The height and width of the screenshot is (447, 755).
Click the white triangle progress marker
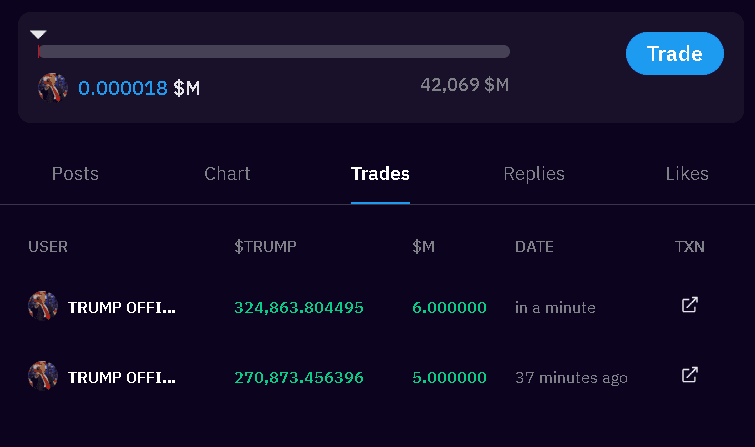pos(38,34)
